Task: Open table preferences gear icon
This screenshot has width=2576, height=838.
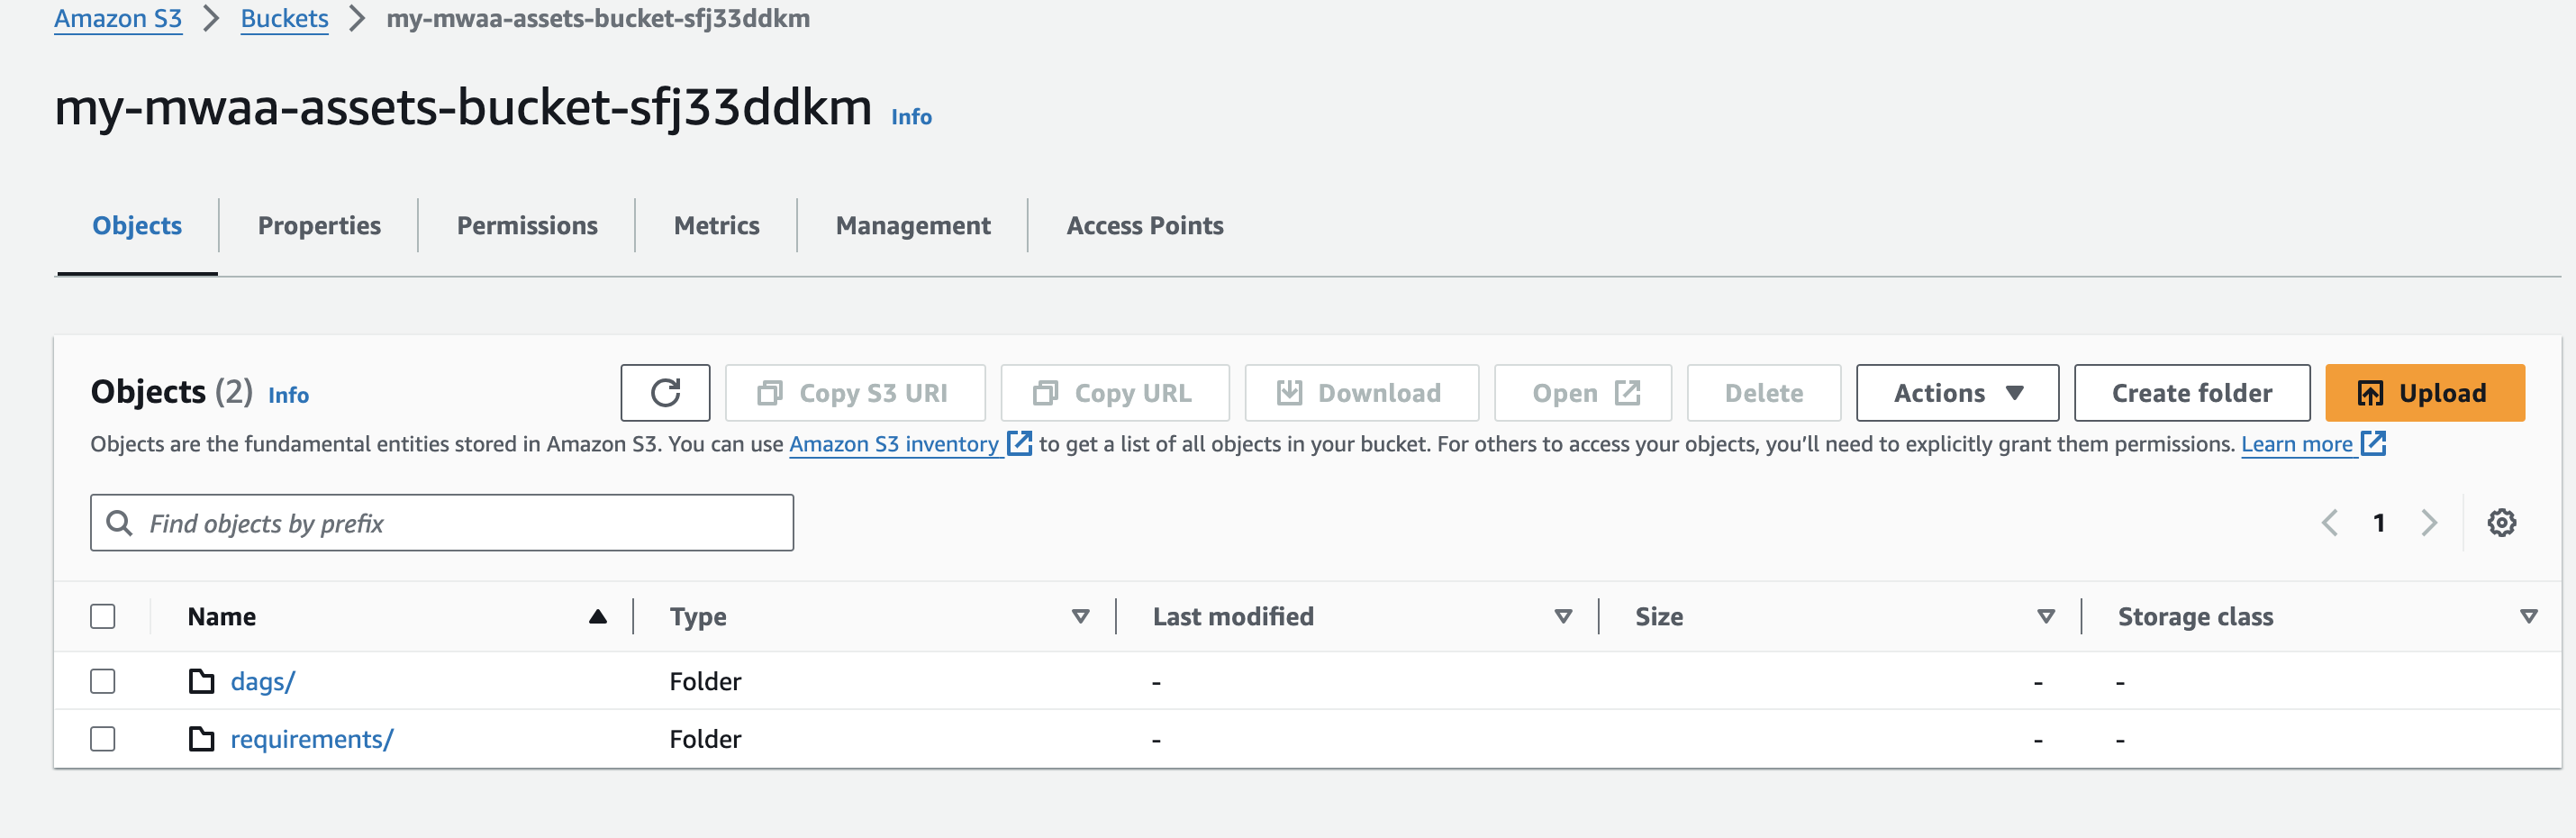Action: click(x=2501, y=522)
